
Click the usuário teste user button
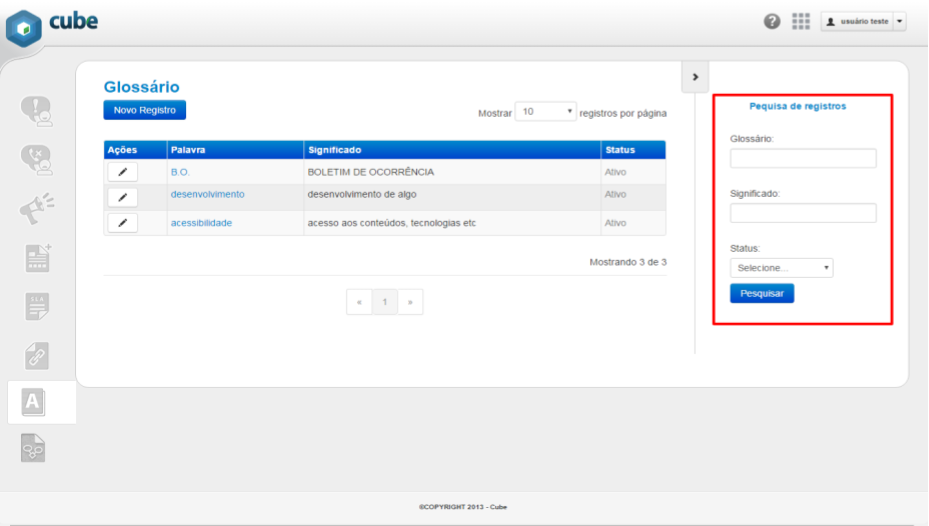point(857,21)
